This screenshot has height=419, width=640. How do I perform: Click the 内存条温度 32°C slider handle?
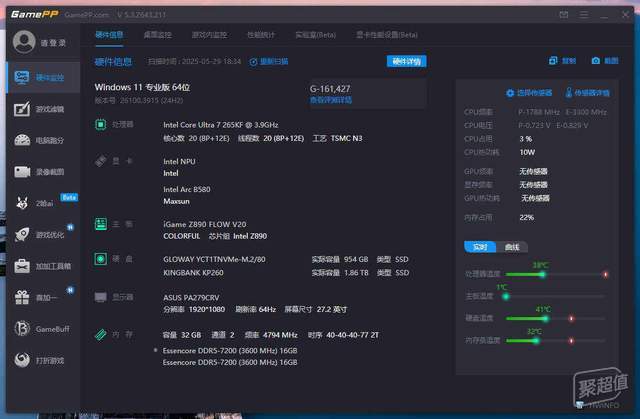536,341
